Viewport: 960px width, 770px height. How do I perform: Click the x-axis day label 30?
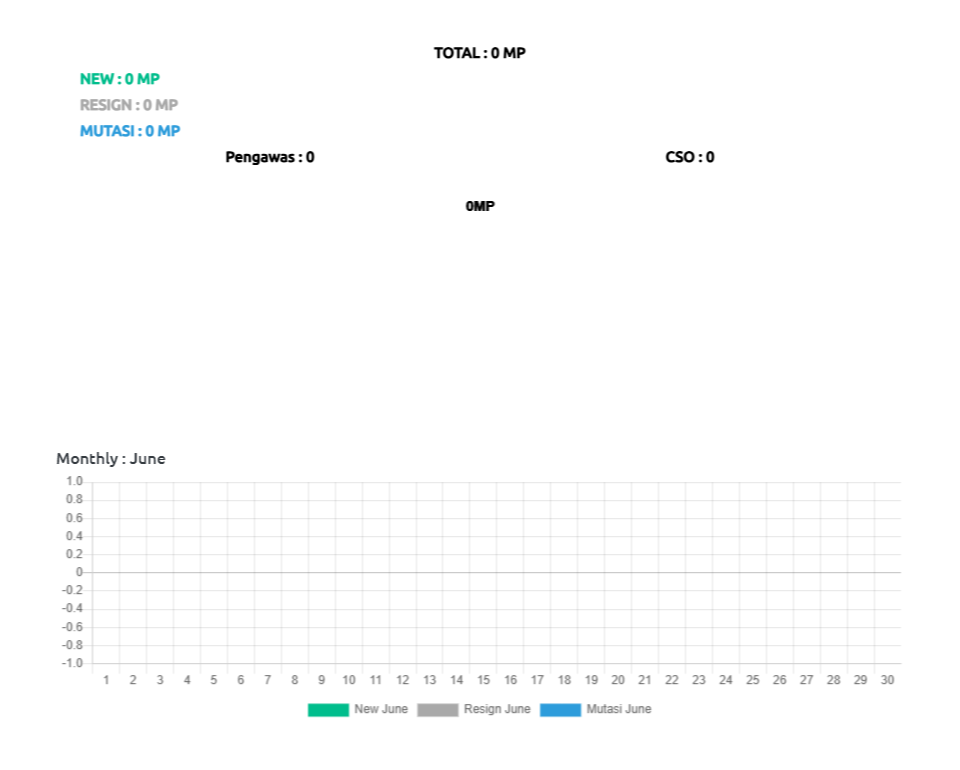pyautogui.click(x=888, y=680)
